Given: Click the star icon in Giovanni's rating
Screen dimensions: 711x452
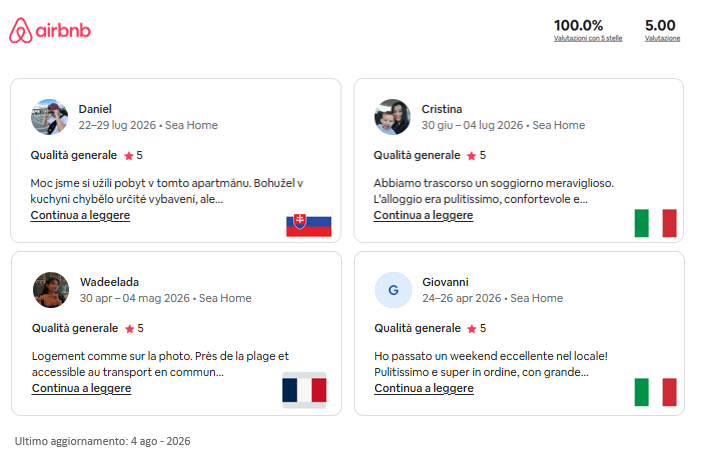Looking at the screenshot, I should click(472, 329).
